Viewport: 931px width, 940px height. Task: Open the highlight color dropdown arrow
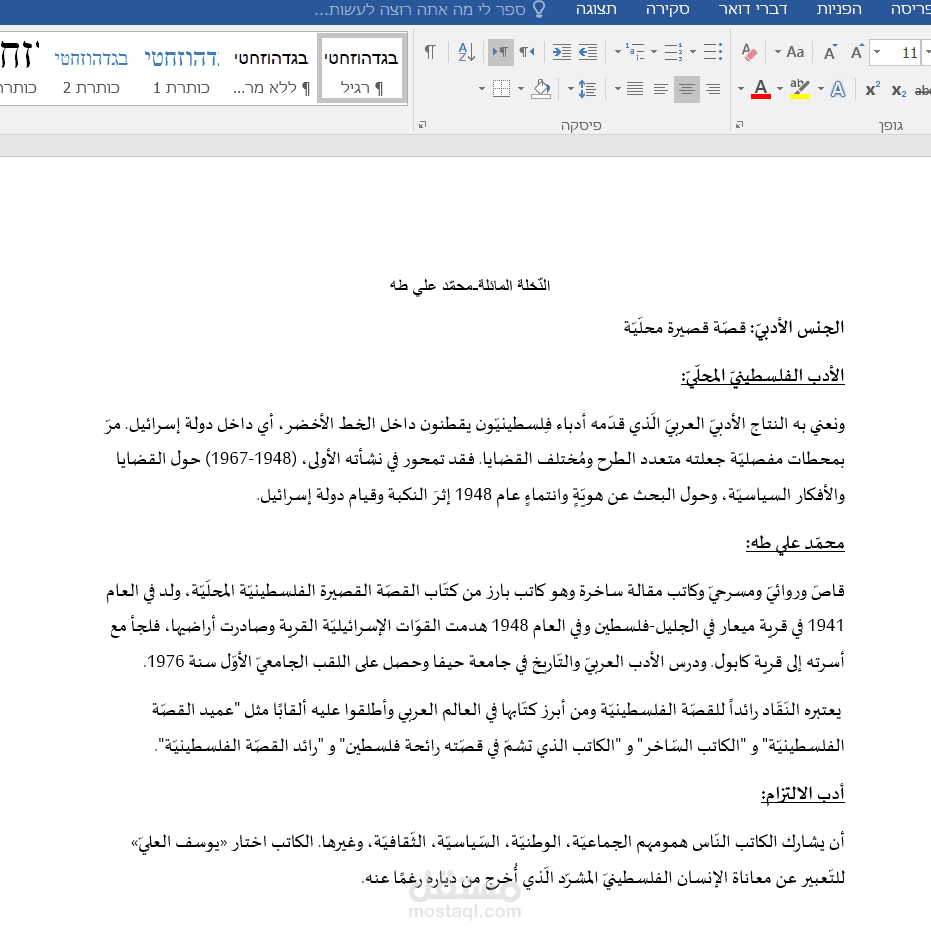click(x=780, y=89)
